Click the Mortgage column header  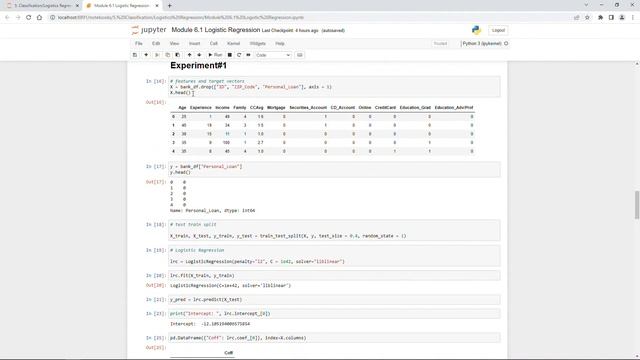276,107
